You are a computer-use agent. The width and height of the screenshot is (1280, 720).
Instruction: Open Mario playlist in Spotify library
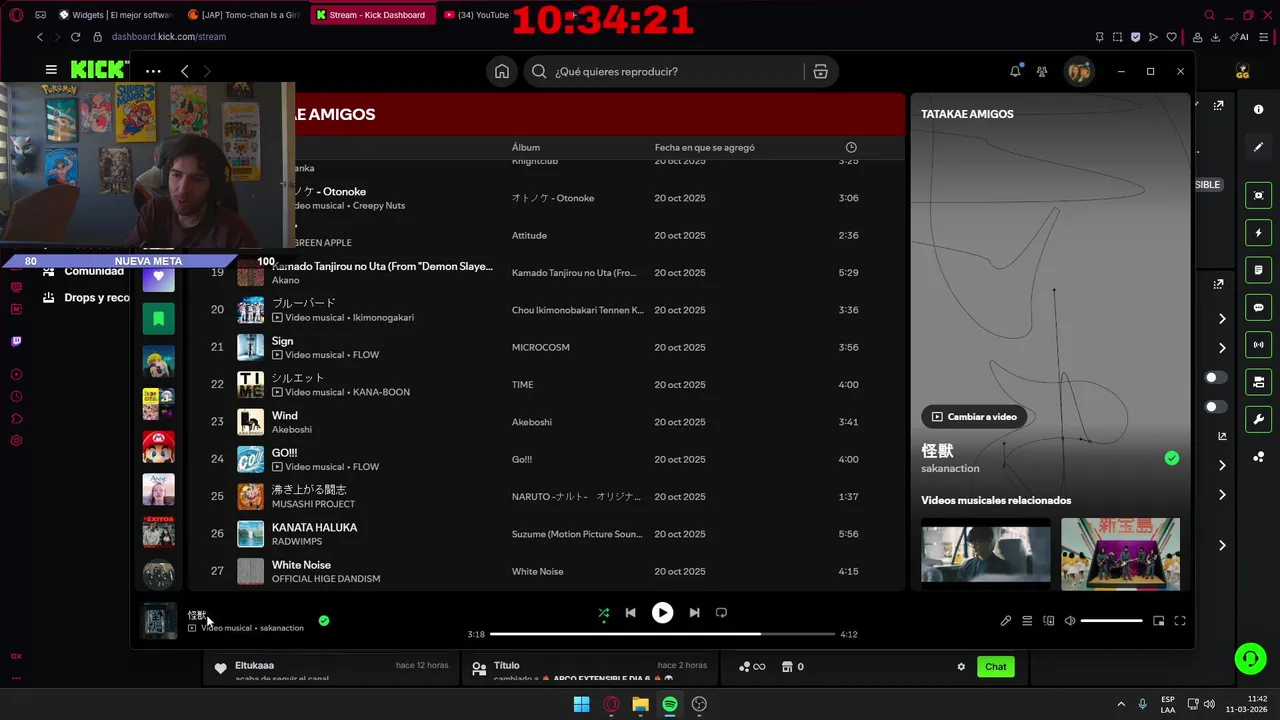158,447
